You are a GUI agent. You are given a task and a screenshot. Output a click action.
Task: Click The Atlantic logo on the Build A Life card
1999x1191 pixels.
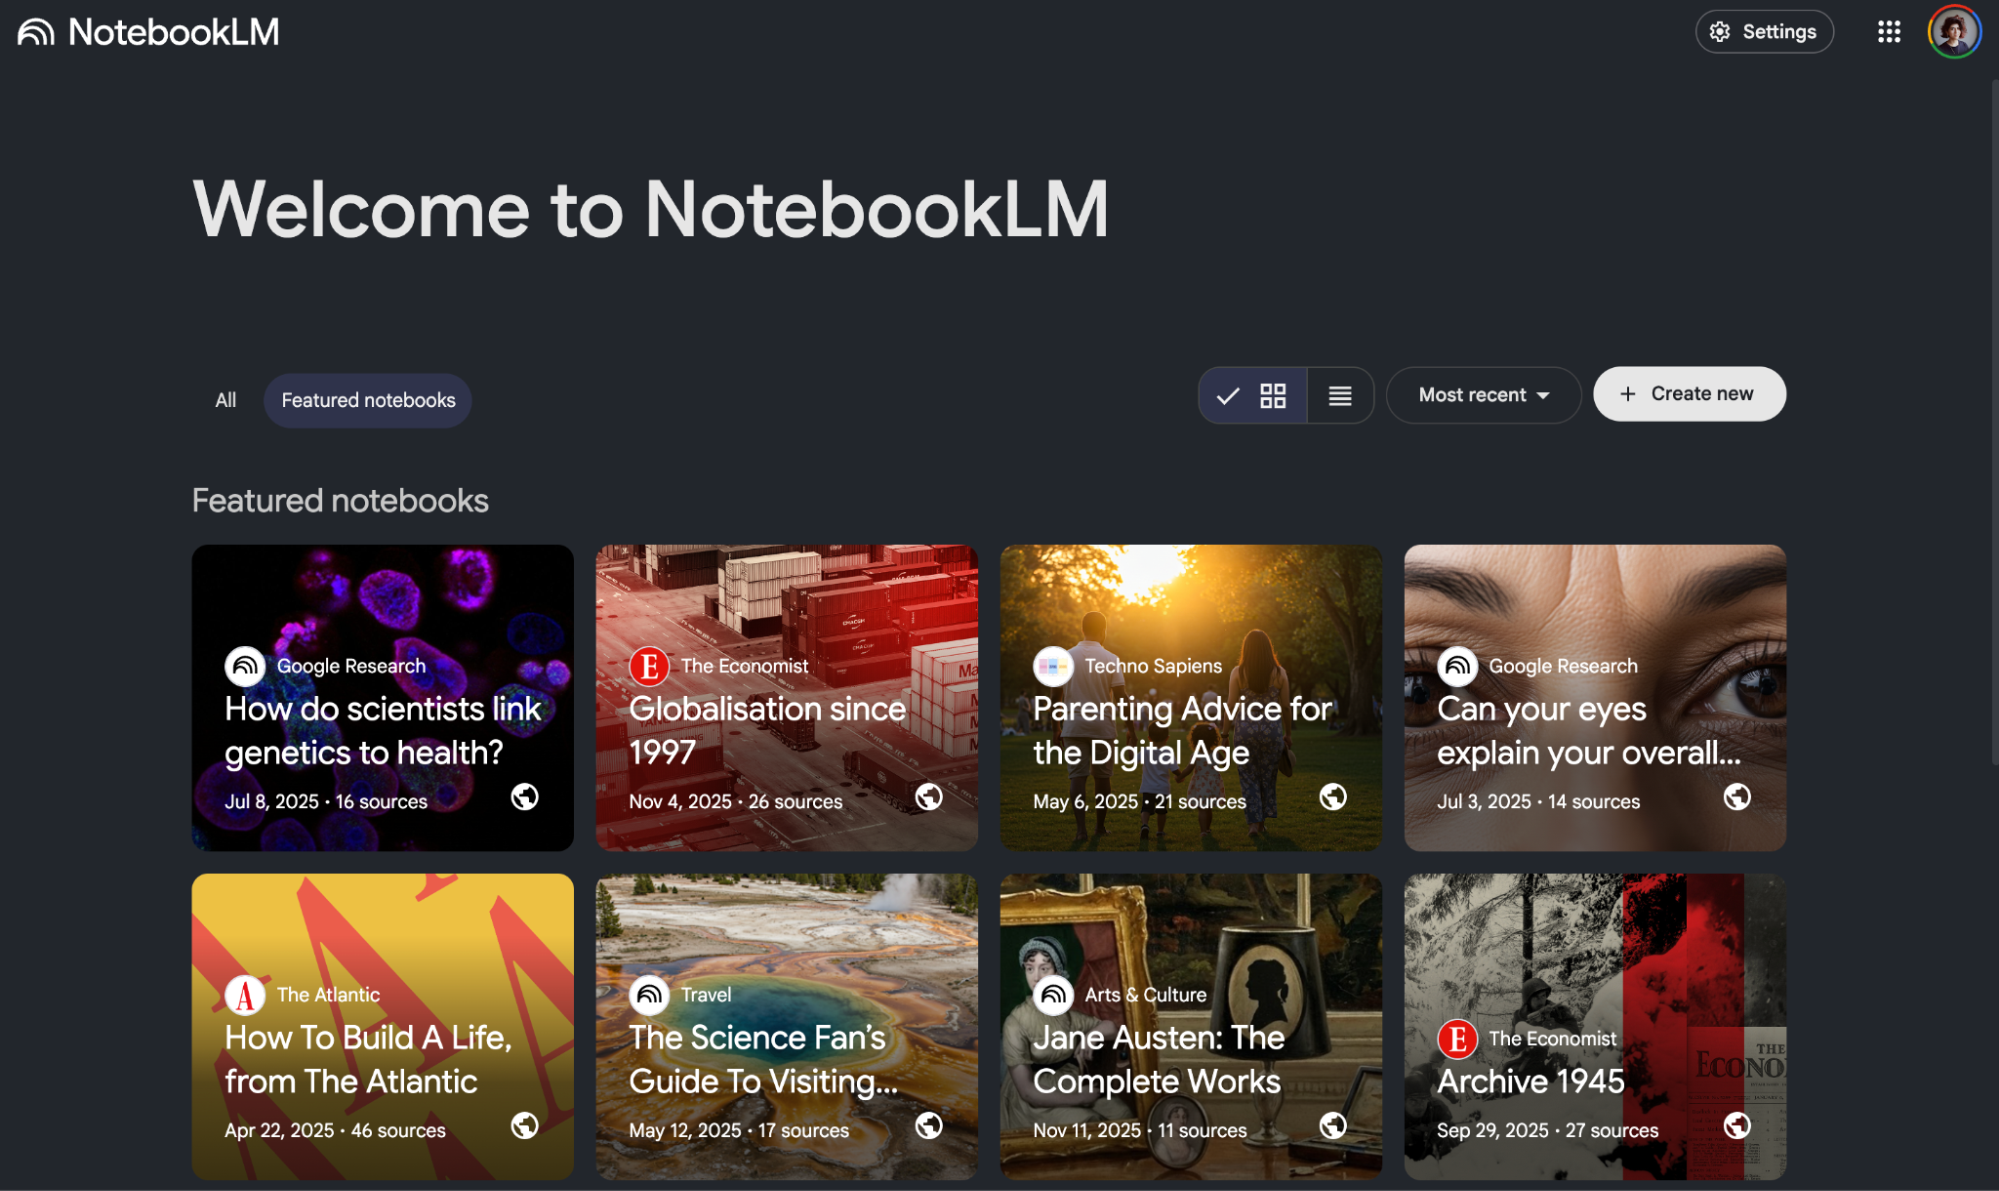click(x=246, y=994)
